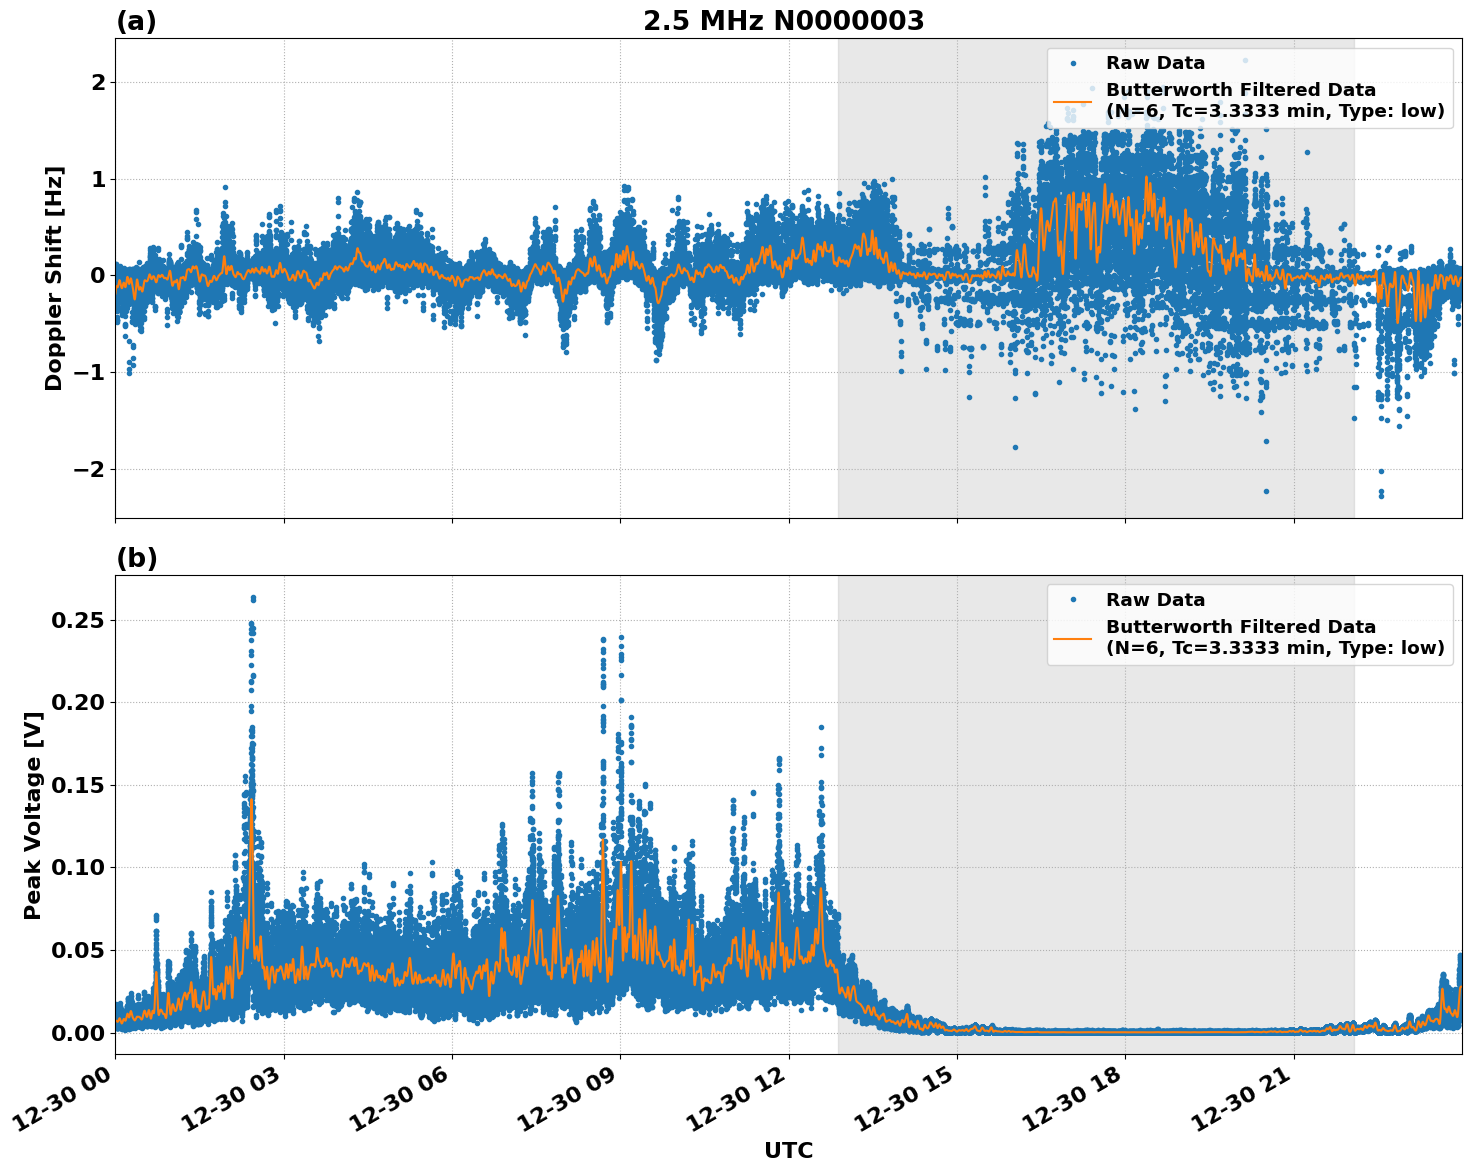
Task: Click the plot title "2.5 MHz N0000003"
Action: (x=783, y=21)
